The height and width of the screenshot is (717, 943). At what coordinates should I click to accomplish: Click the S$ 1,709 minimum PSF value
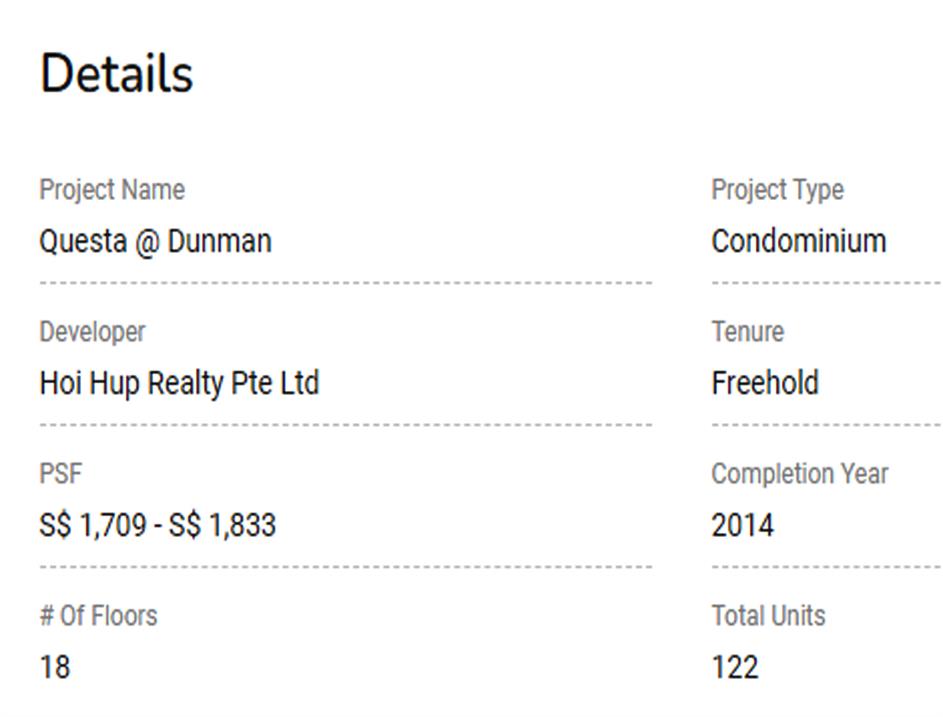[x=92, y=525]
